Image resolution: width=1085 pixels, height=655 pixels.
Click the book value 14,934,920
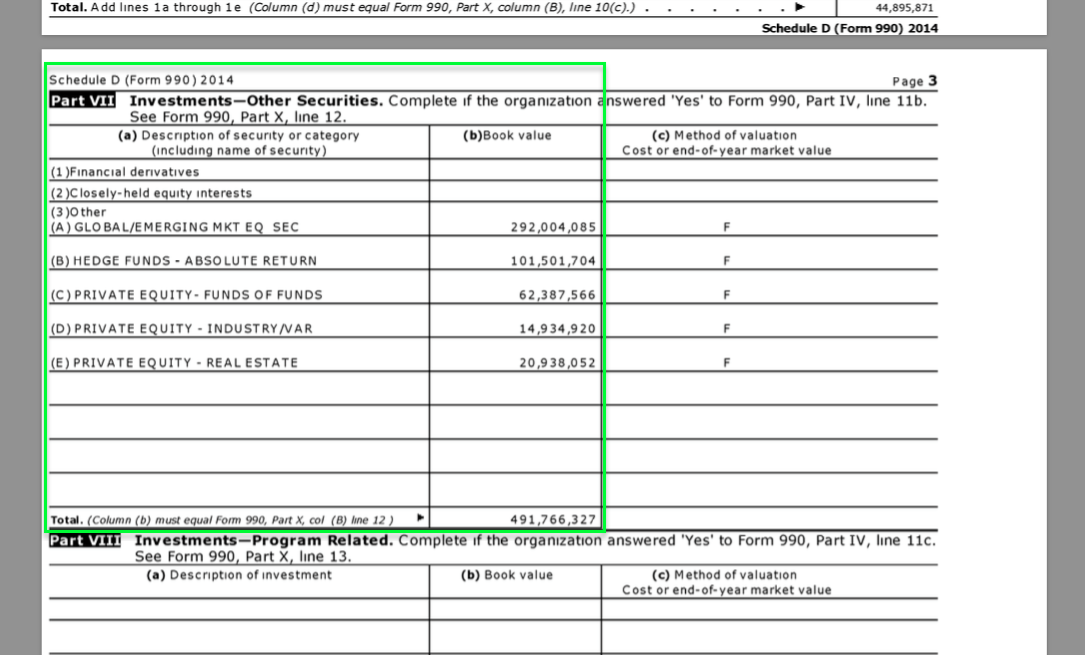click(x=557, y=329)
